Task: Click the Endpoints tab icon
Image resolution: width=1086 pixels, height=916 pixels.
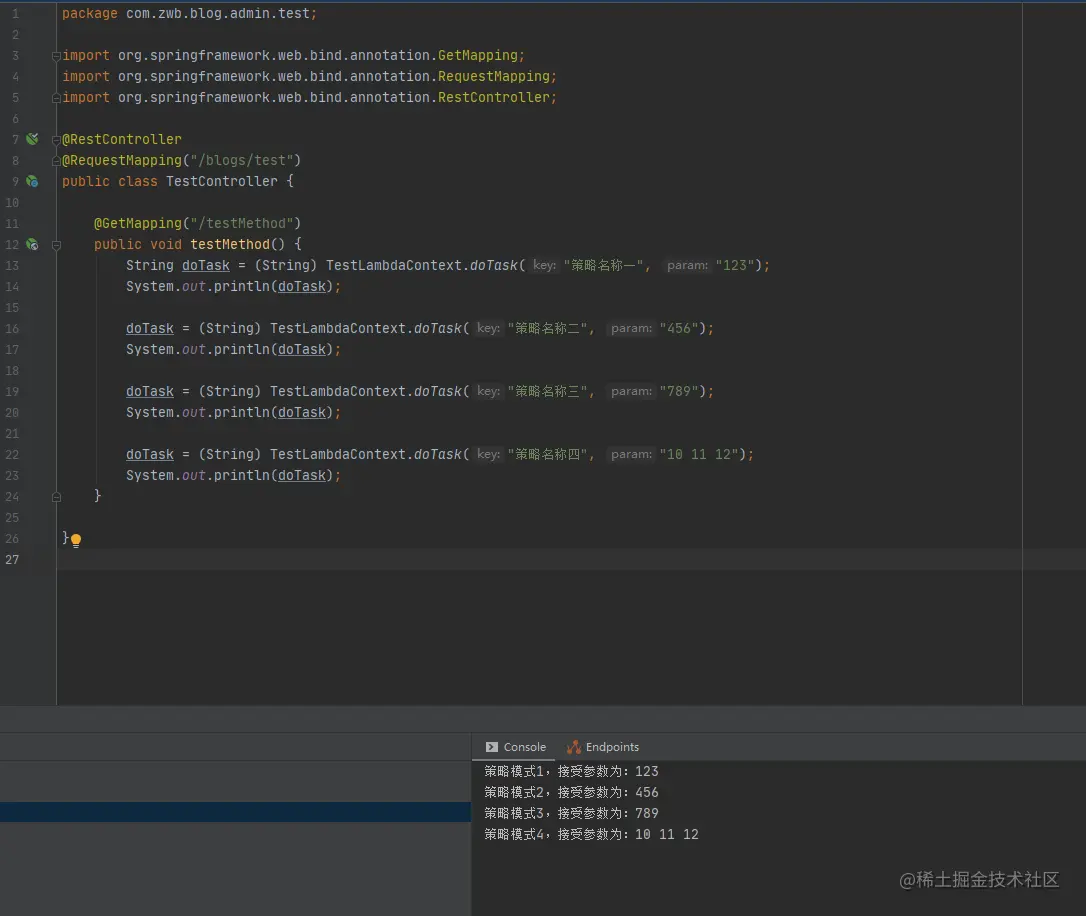Action: [573, 747]
